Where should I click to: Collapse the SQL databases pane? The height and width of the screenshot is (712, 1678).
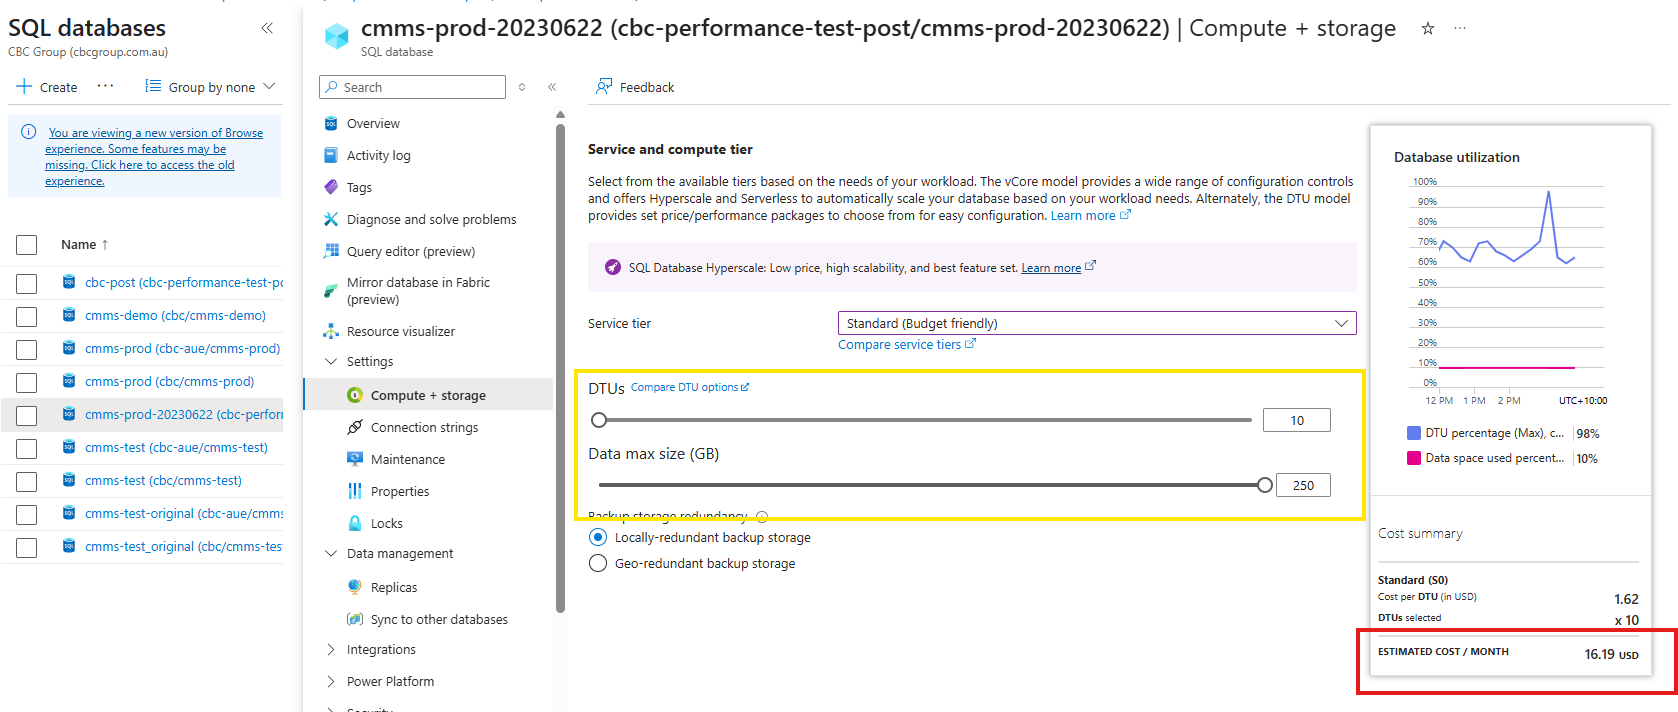[x=267, y=28]
